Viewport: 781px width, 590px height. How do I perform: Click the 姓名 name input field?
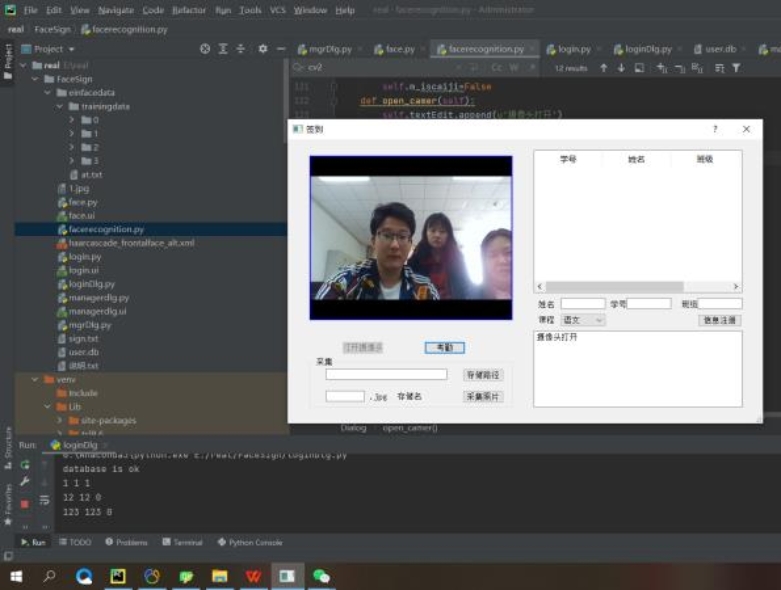[x=582, y=304]
